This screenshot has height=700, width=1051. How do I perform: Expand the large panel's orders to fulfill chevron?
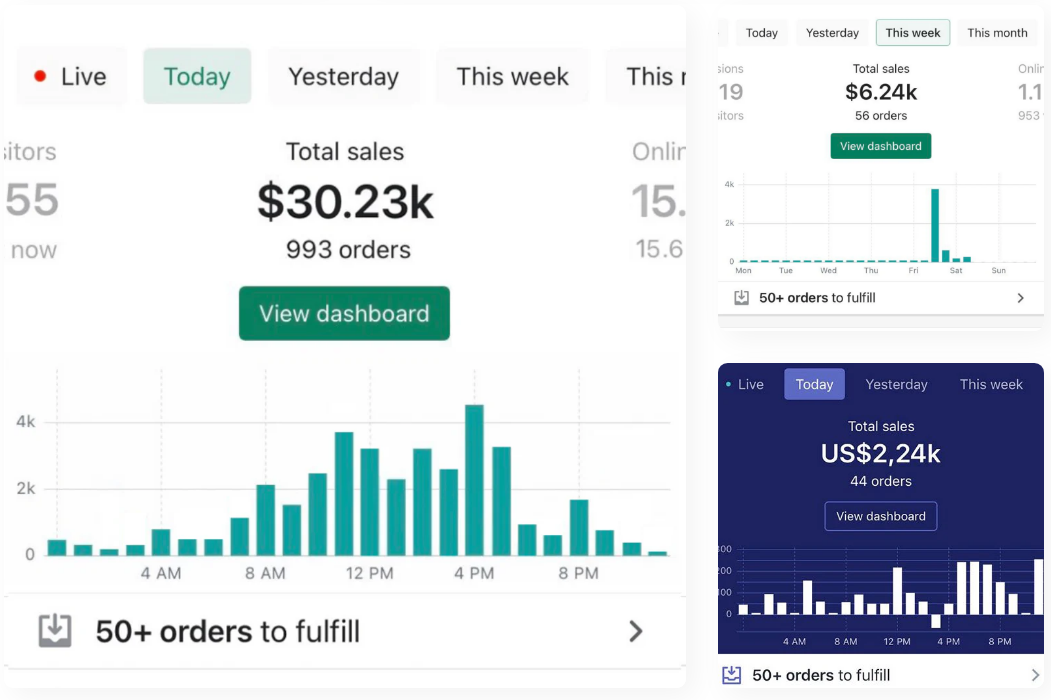[x=635, y=631]
